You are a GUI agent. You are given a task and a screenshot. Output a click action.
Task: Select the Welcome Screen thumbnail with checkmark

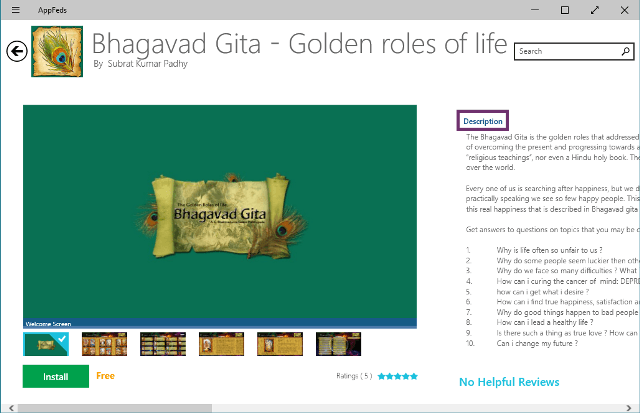click(x=46, y=344)
